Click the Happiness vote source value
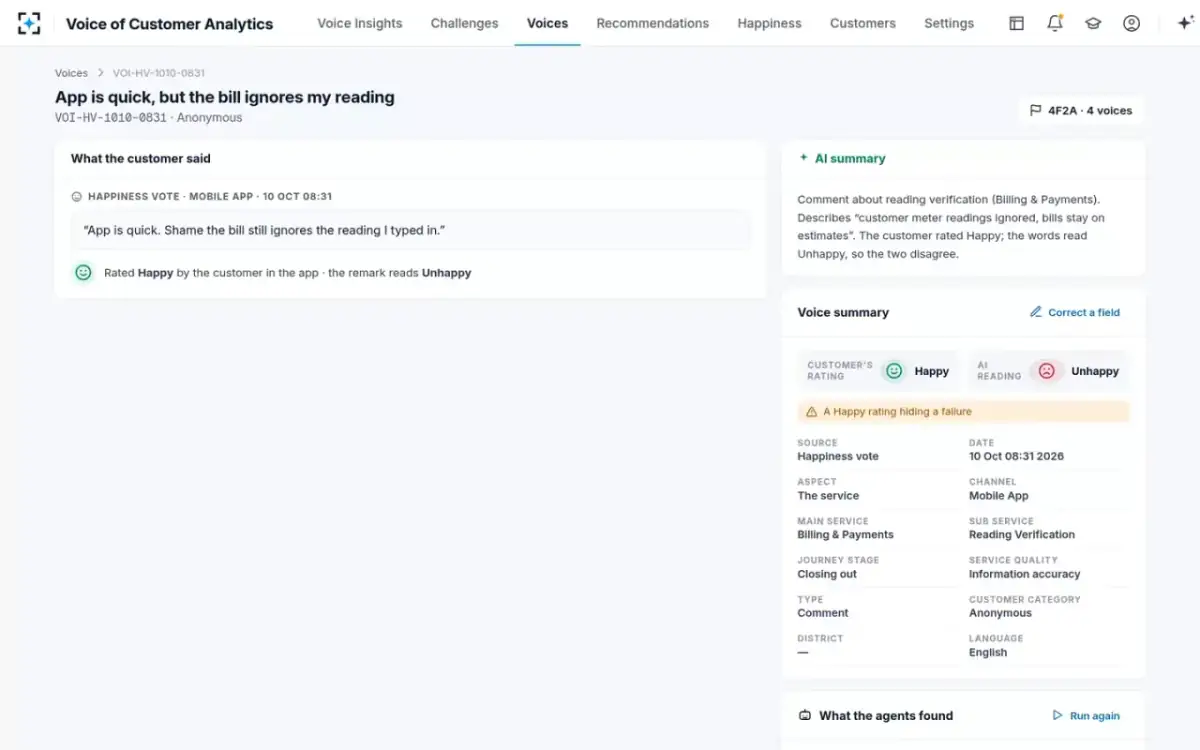The image size is (1200, 750). 838,456
